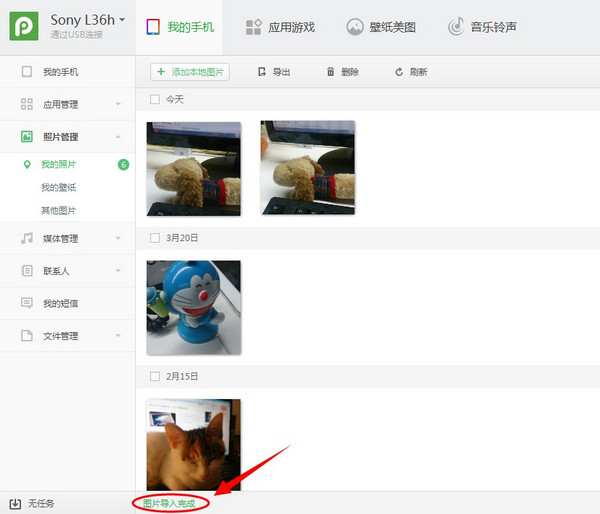Screen dimensions: 600x514
Task: Click the location pin icon beside 我的照片
Action: point(27,165)
